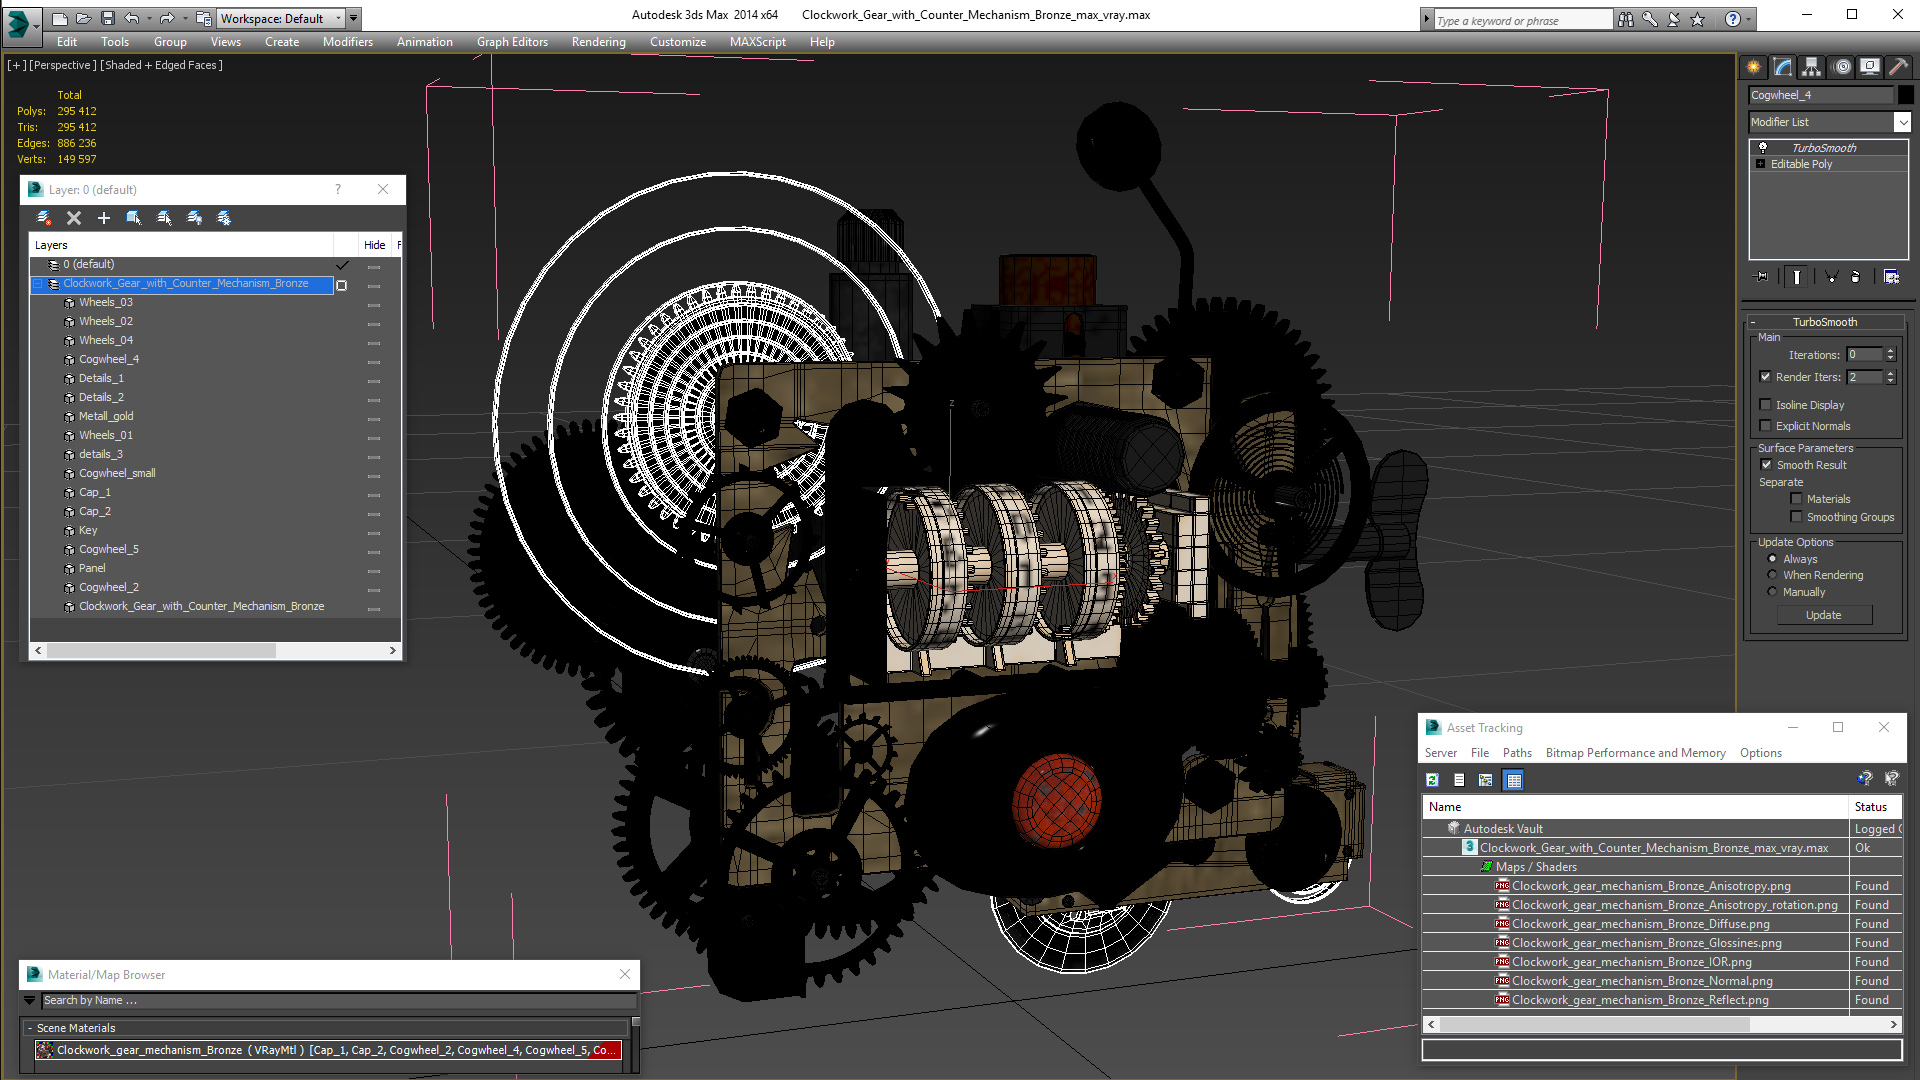Open the Utilities hammer panel tab

[1898, 67]
